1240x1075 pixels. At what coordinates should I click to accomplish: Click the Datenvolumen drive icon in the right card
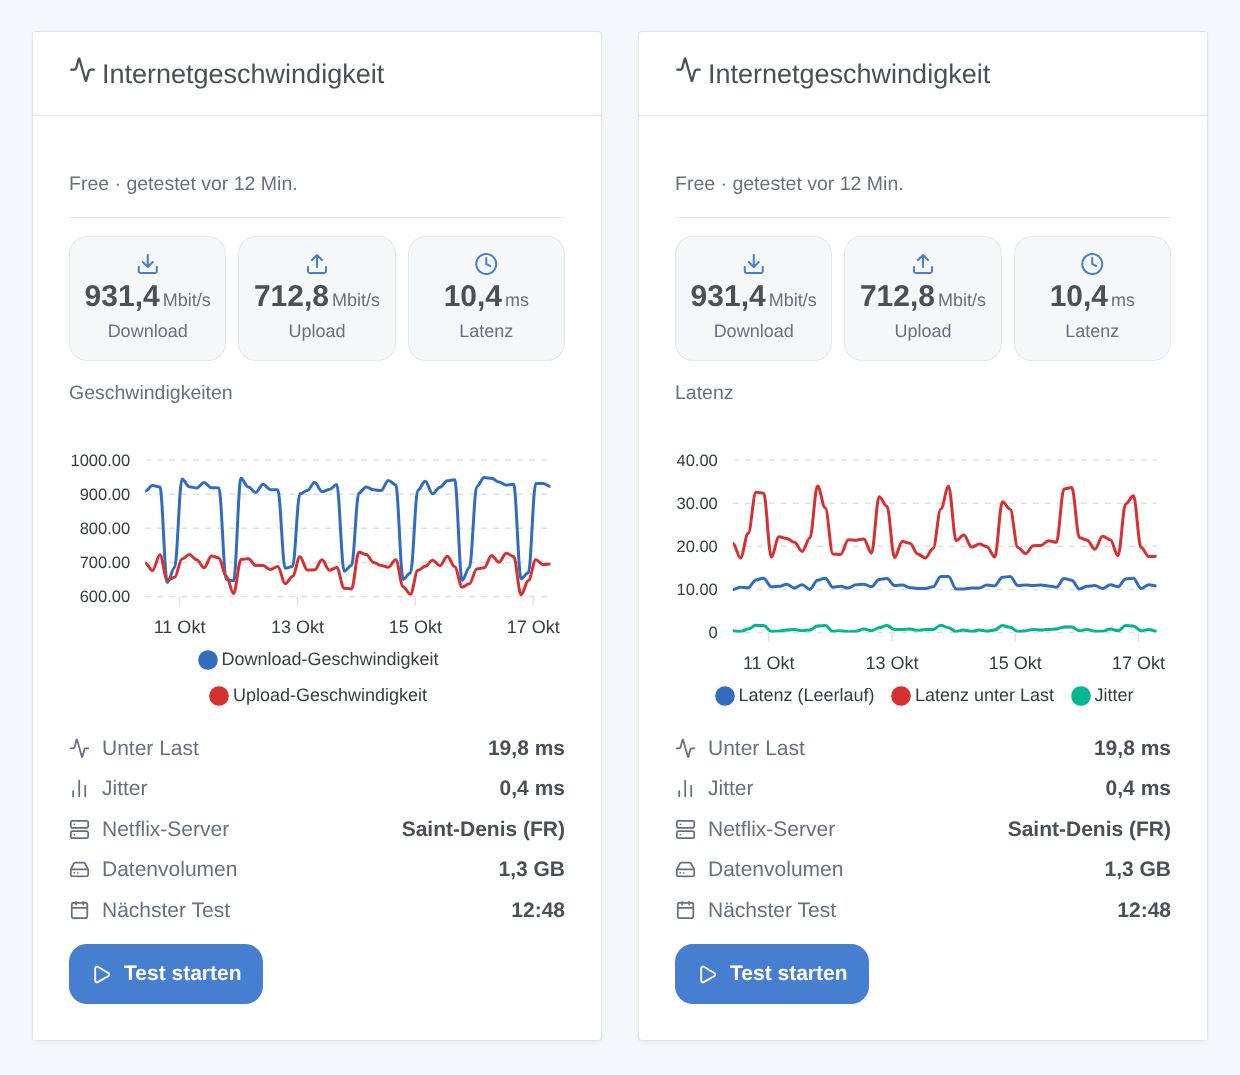pyautogui.click(x=686, y=870)
